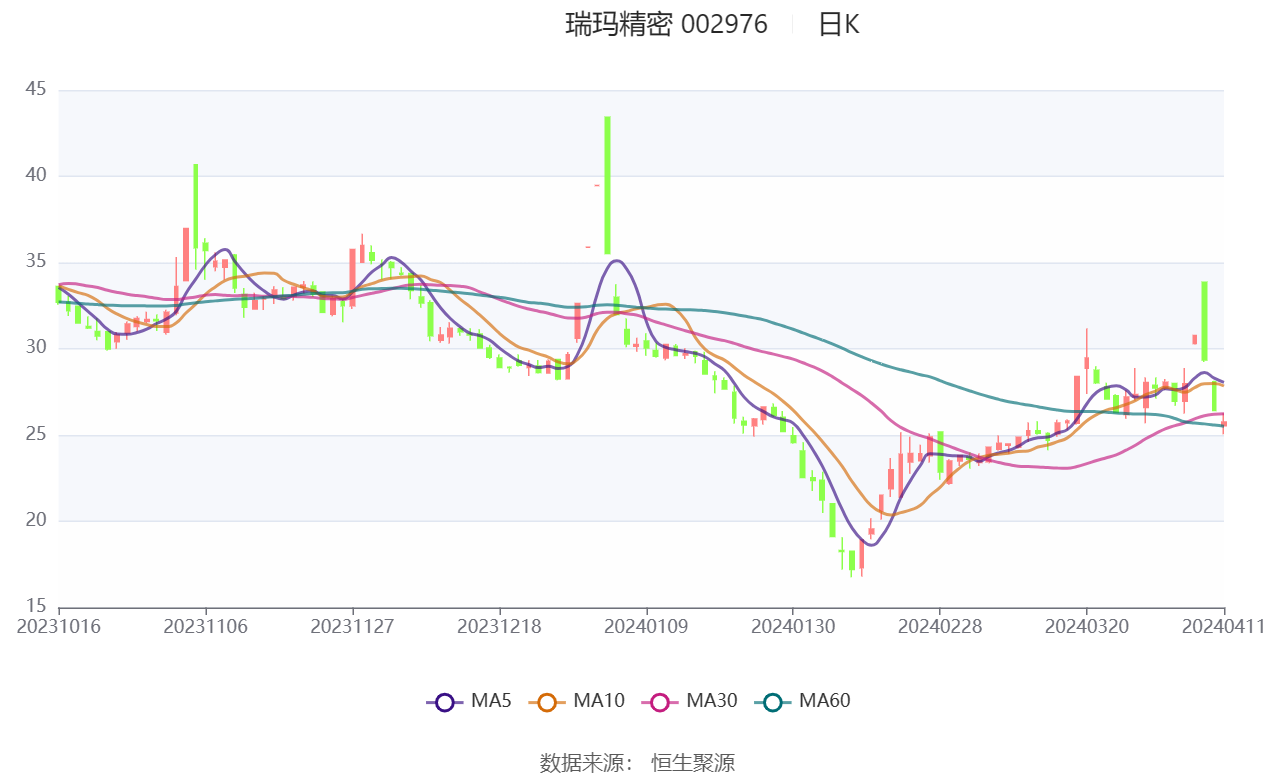This screenshot has width=1275, height=775.
Task: Click the 20240411 x-axis date label
Action: click(1223, 626)
